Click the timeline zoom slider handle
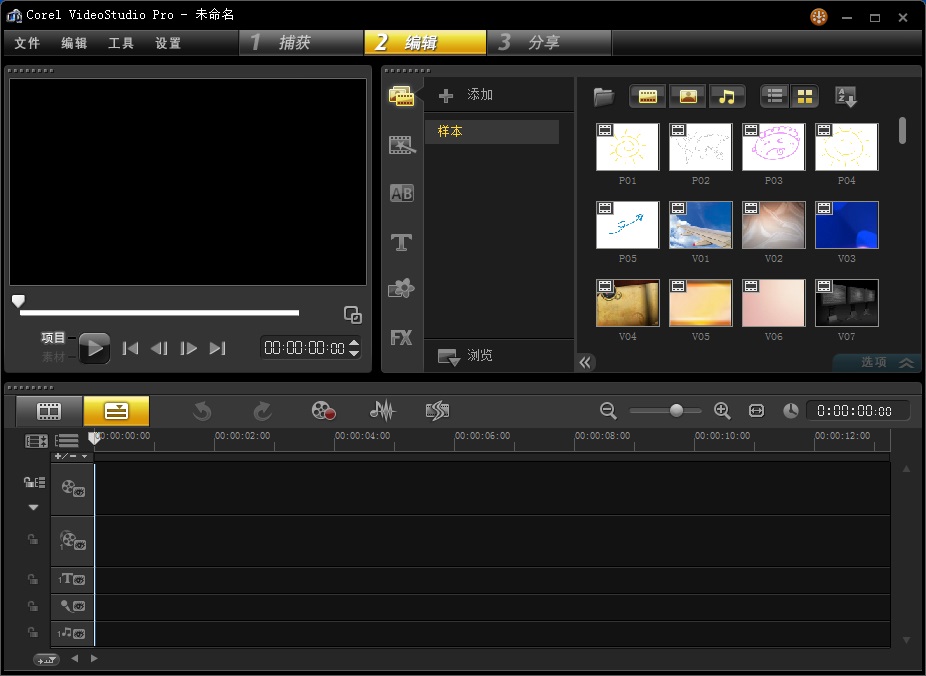926x676 pixels. tap(677, 411)
